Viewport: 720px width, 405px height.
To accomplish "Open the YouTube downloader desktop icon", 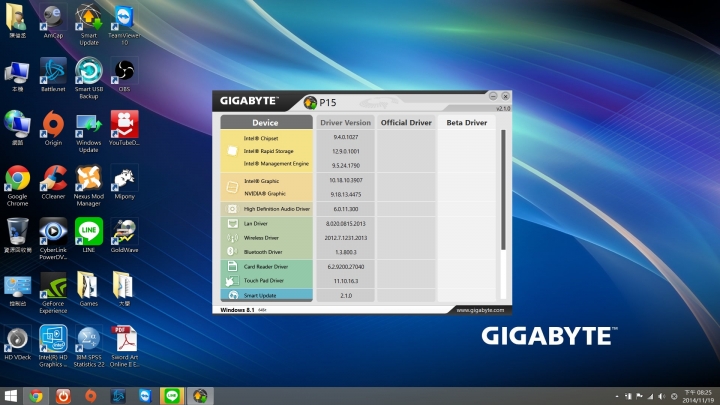I will point(124,129).
